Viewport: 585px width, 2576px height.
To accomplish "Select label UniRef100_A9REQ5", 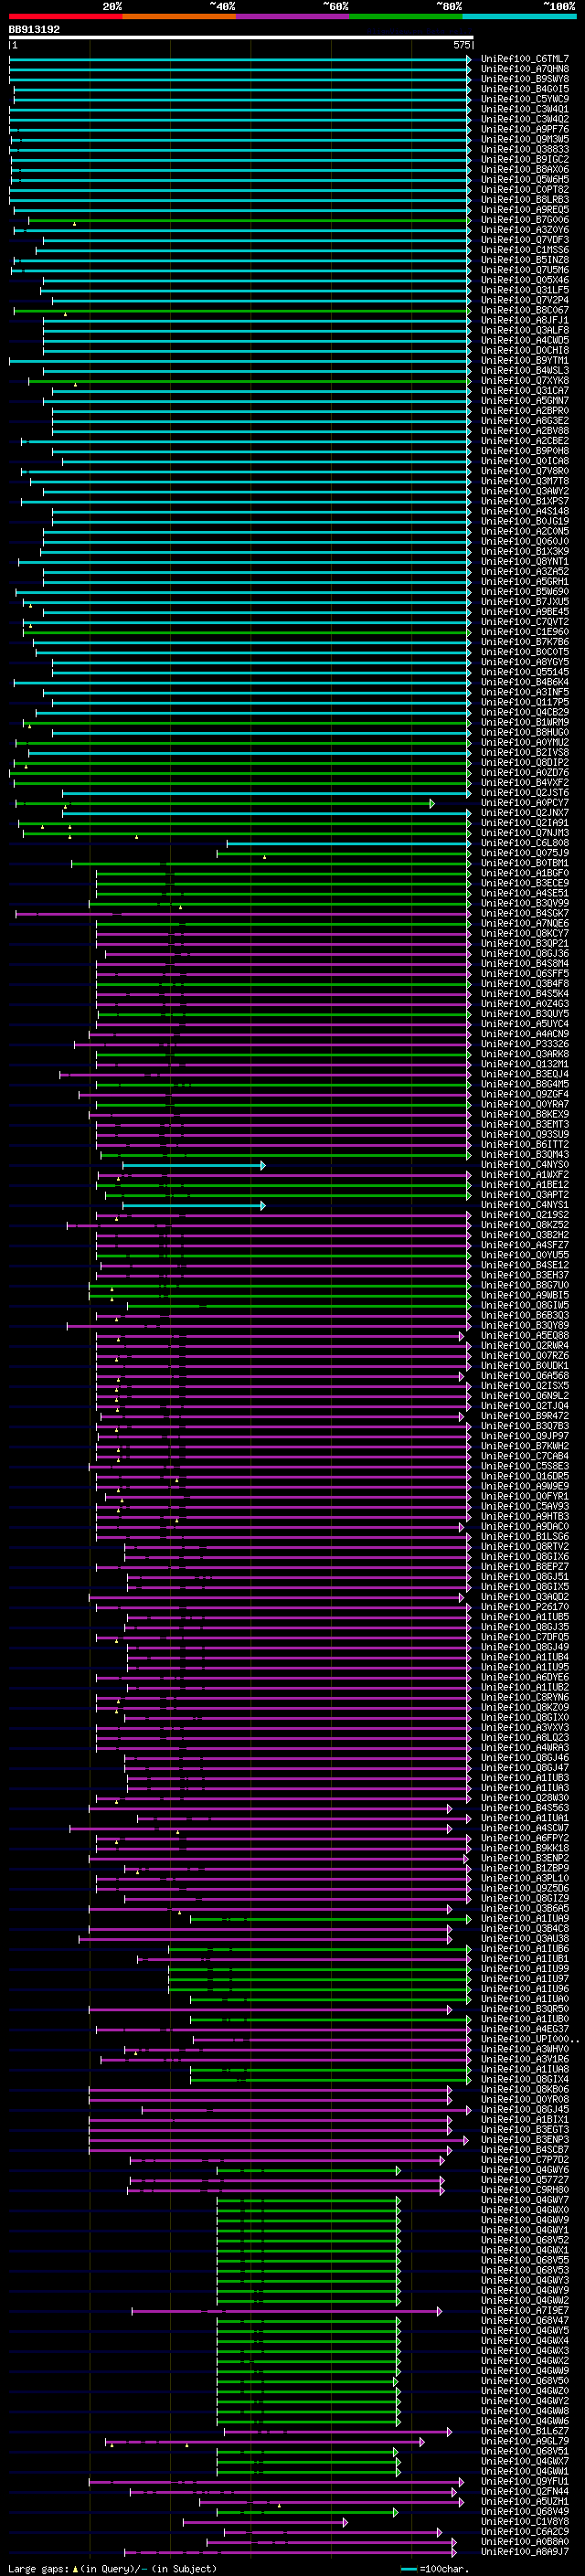I will (524, 210).
